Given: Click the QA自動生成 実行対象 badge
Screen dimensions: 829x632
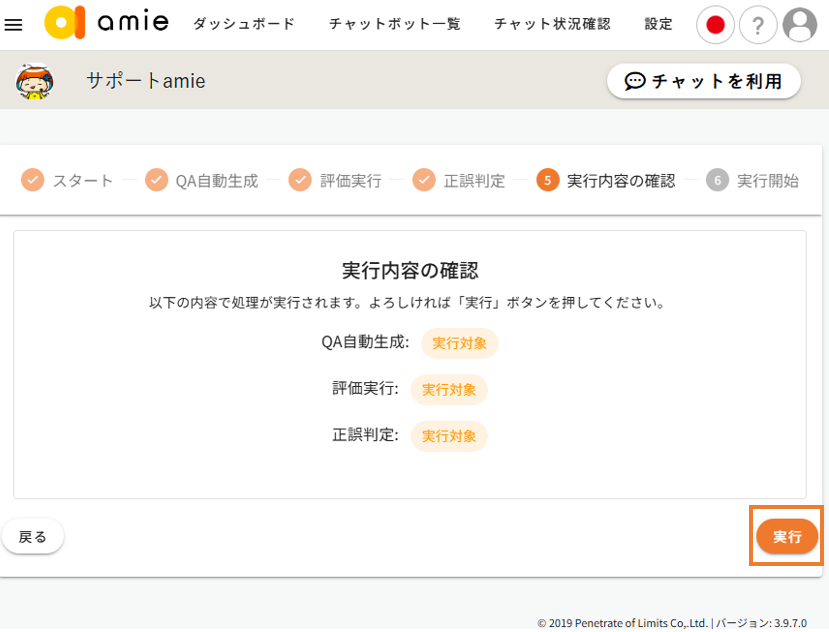Looking at the screenshot, I should click(459, 343).
